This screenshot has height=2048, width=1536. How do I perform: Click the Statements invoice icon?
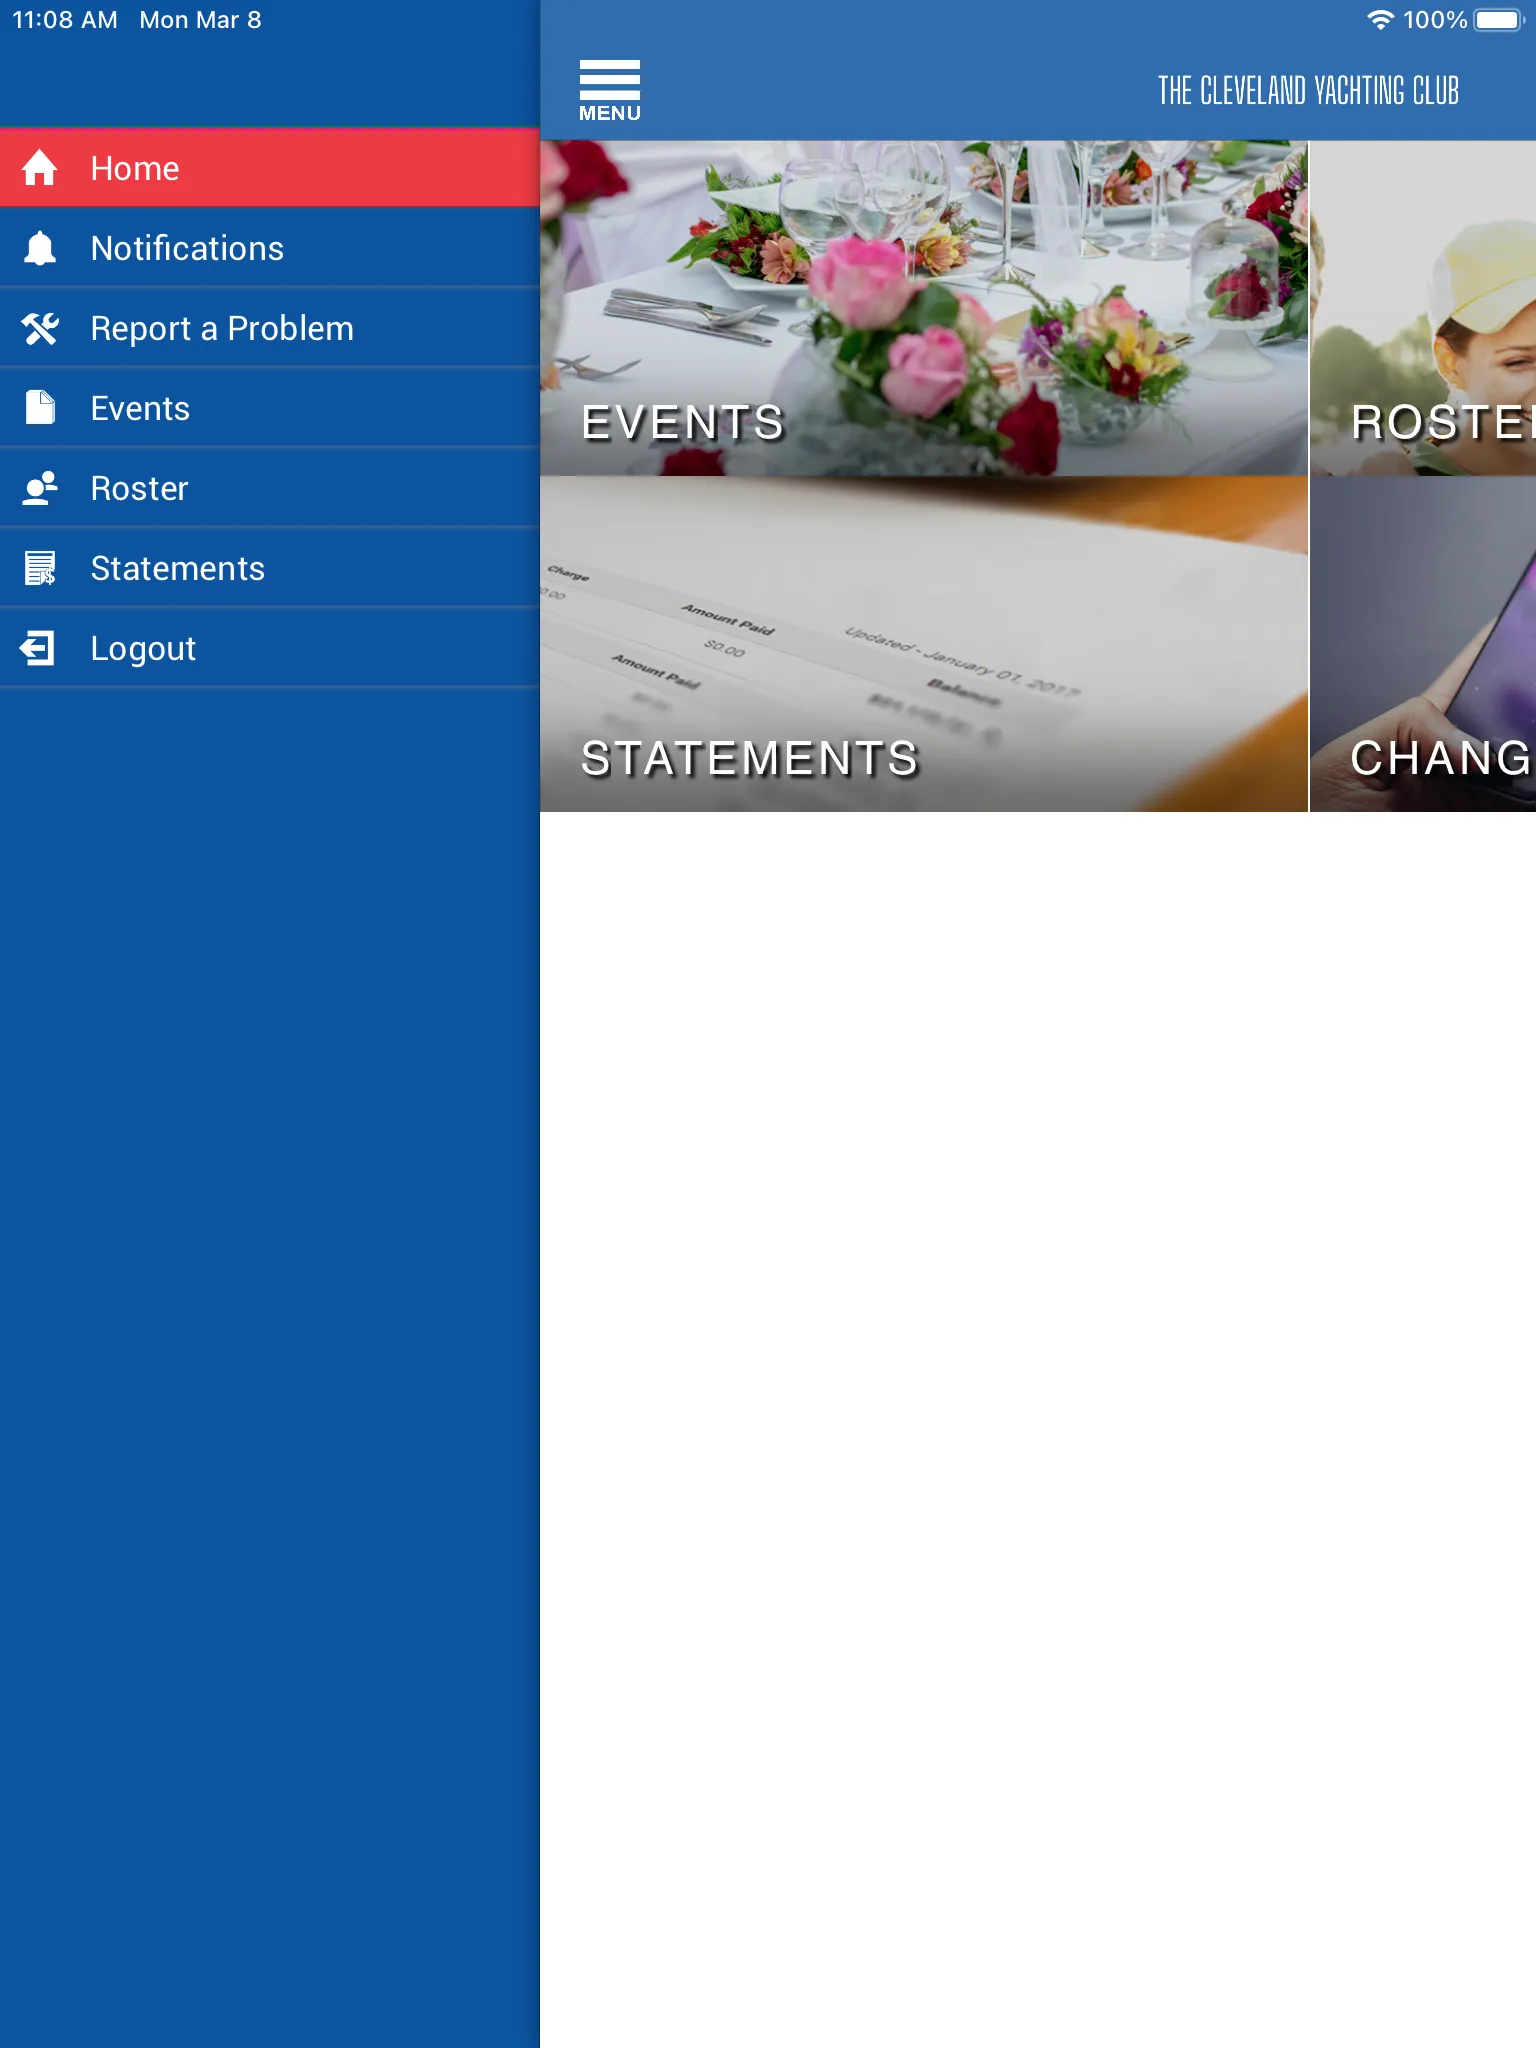tap(40, 568)
